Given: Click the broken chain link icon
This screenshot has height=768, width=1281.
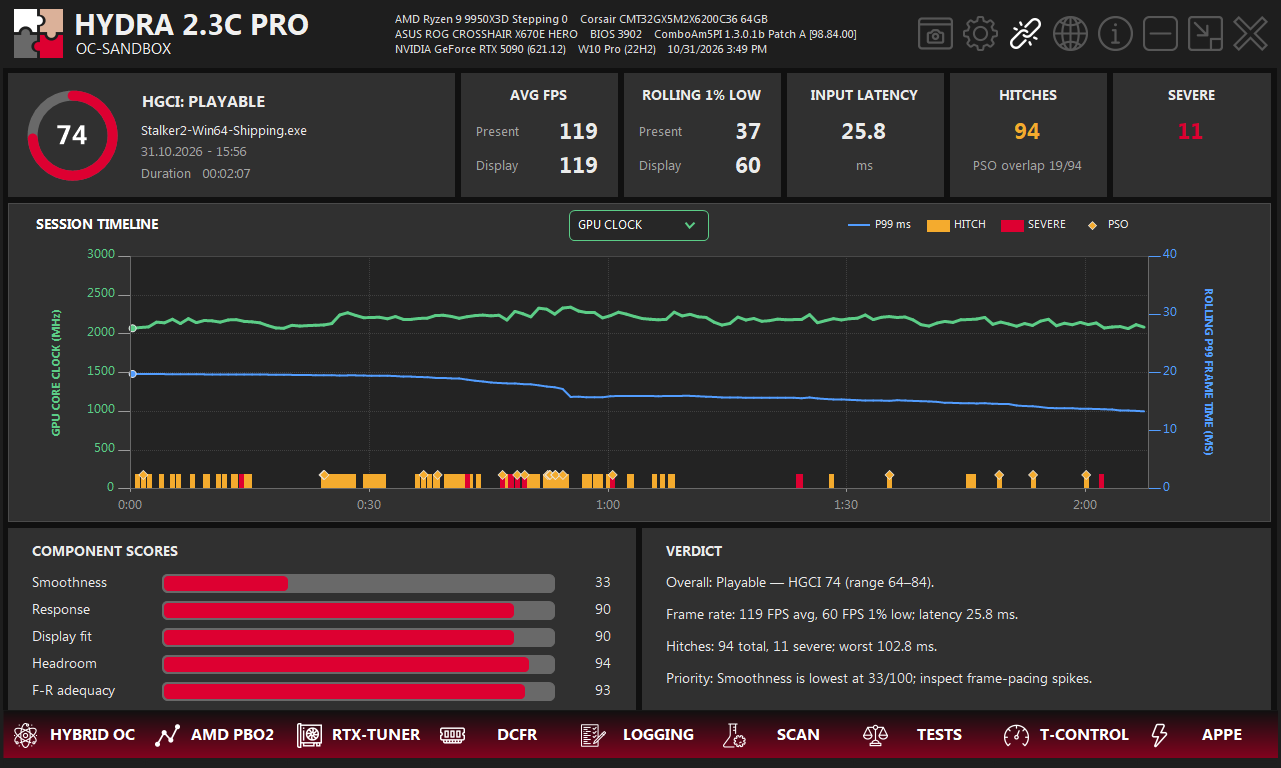Looking at the screenshot, I should (x=1025, y=34).
